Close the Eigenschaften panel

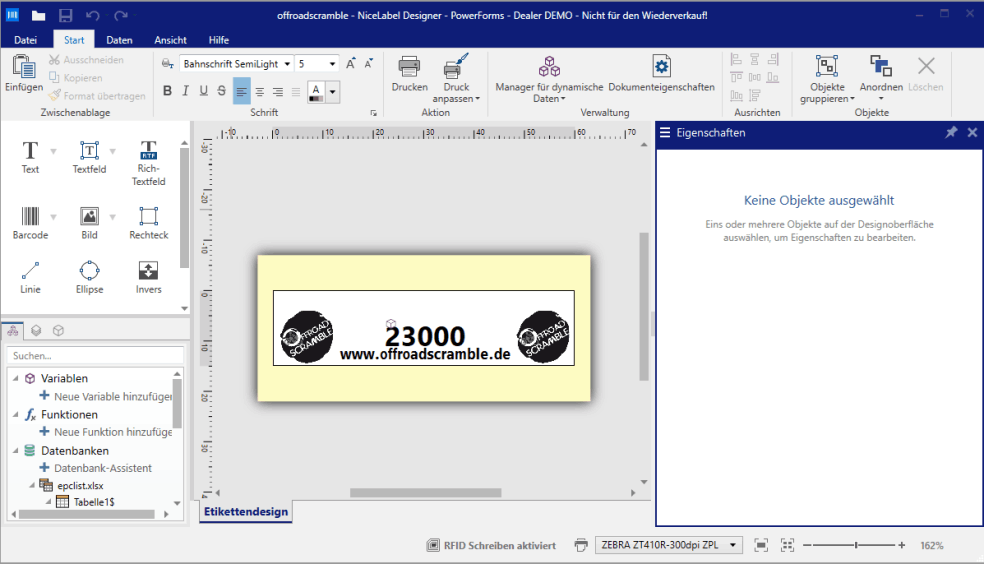pos(972,132)
